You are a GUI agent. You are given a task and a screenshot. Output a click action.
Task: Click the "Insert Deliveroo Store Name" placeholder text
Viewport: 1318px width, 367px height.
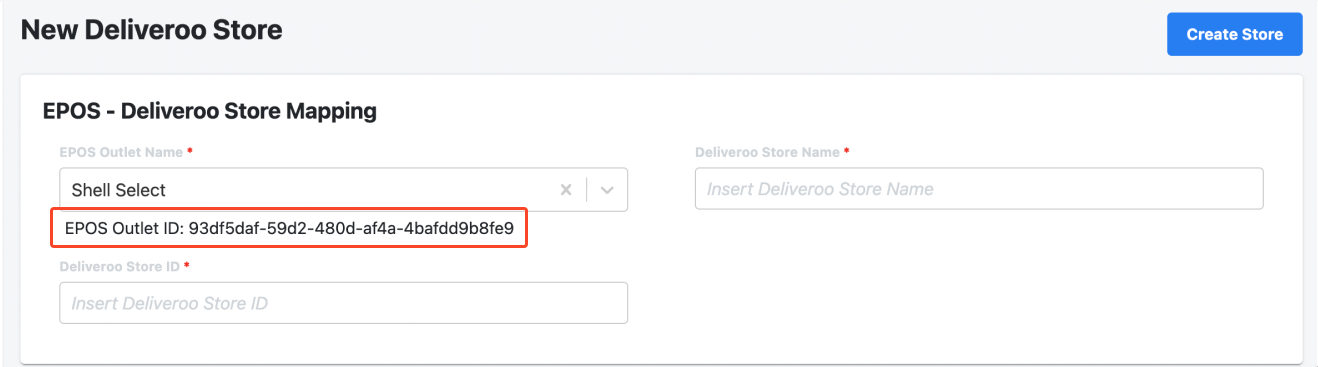click(x=820, y=189)
